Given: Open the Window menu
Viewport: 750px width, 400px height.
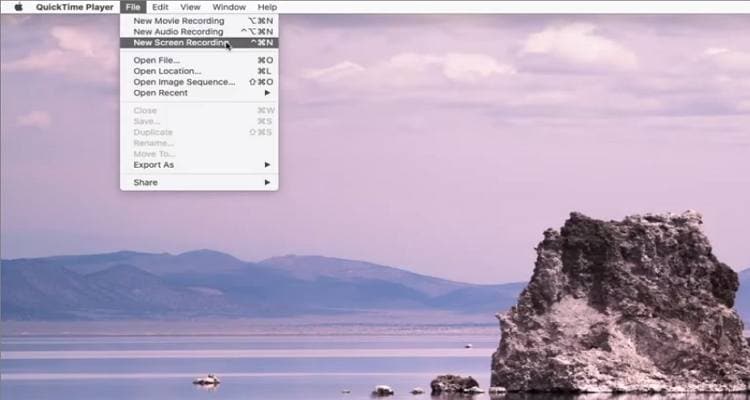Looking at the screenshot, I should pyautogui.click(x=229, y=7).
